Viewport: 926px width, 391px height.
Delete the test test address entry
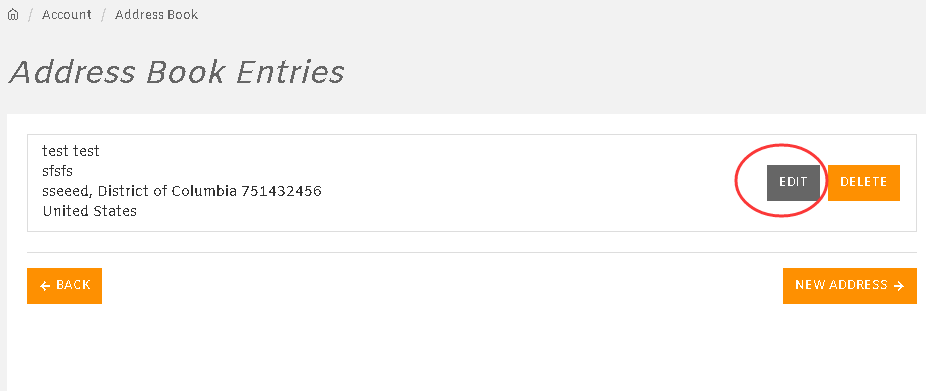click(x=863, y=183)
